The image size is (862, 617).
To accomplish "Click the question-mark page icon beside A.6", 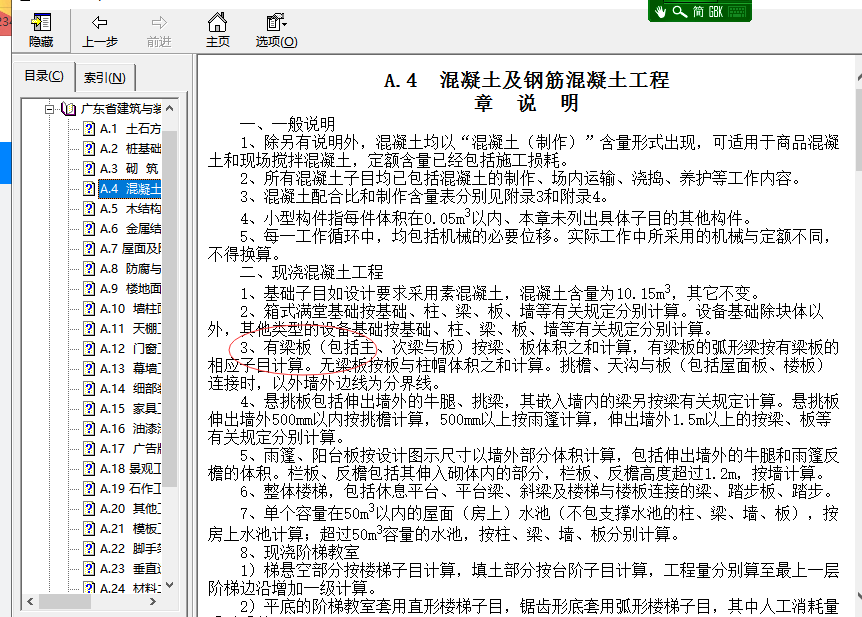I will (x=89, y=228).
